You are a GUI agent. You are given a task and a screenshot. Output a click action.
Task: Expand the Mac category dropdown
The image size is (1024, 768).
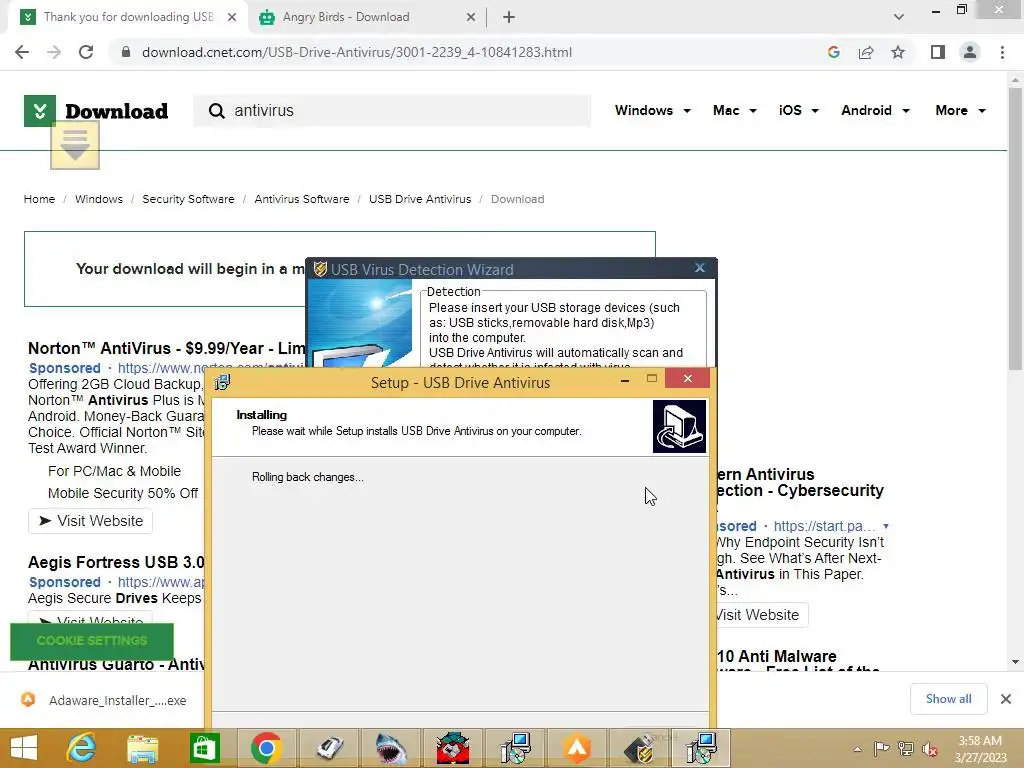tap(735, 110)
